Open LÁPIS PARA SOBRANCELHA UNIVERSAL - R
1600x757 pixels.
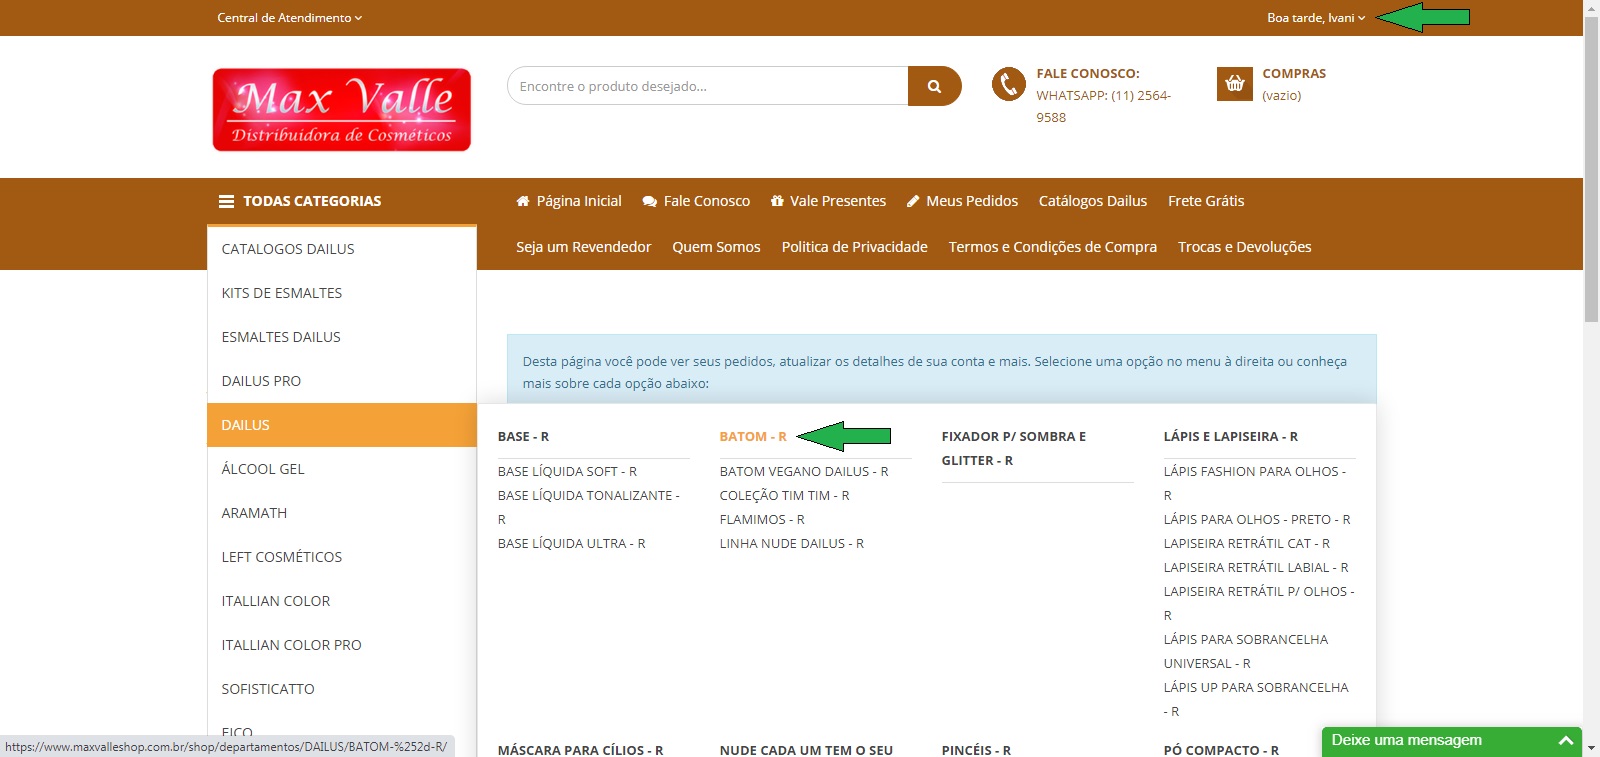[x=1246, y=651]
